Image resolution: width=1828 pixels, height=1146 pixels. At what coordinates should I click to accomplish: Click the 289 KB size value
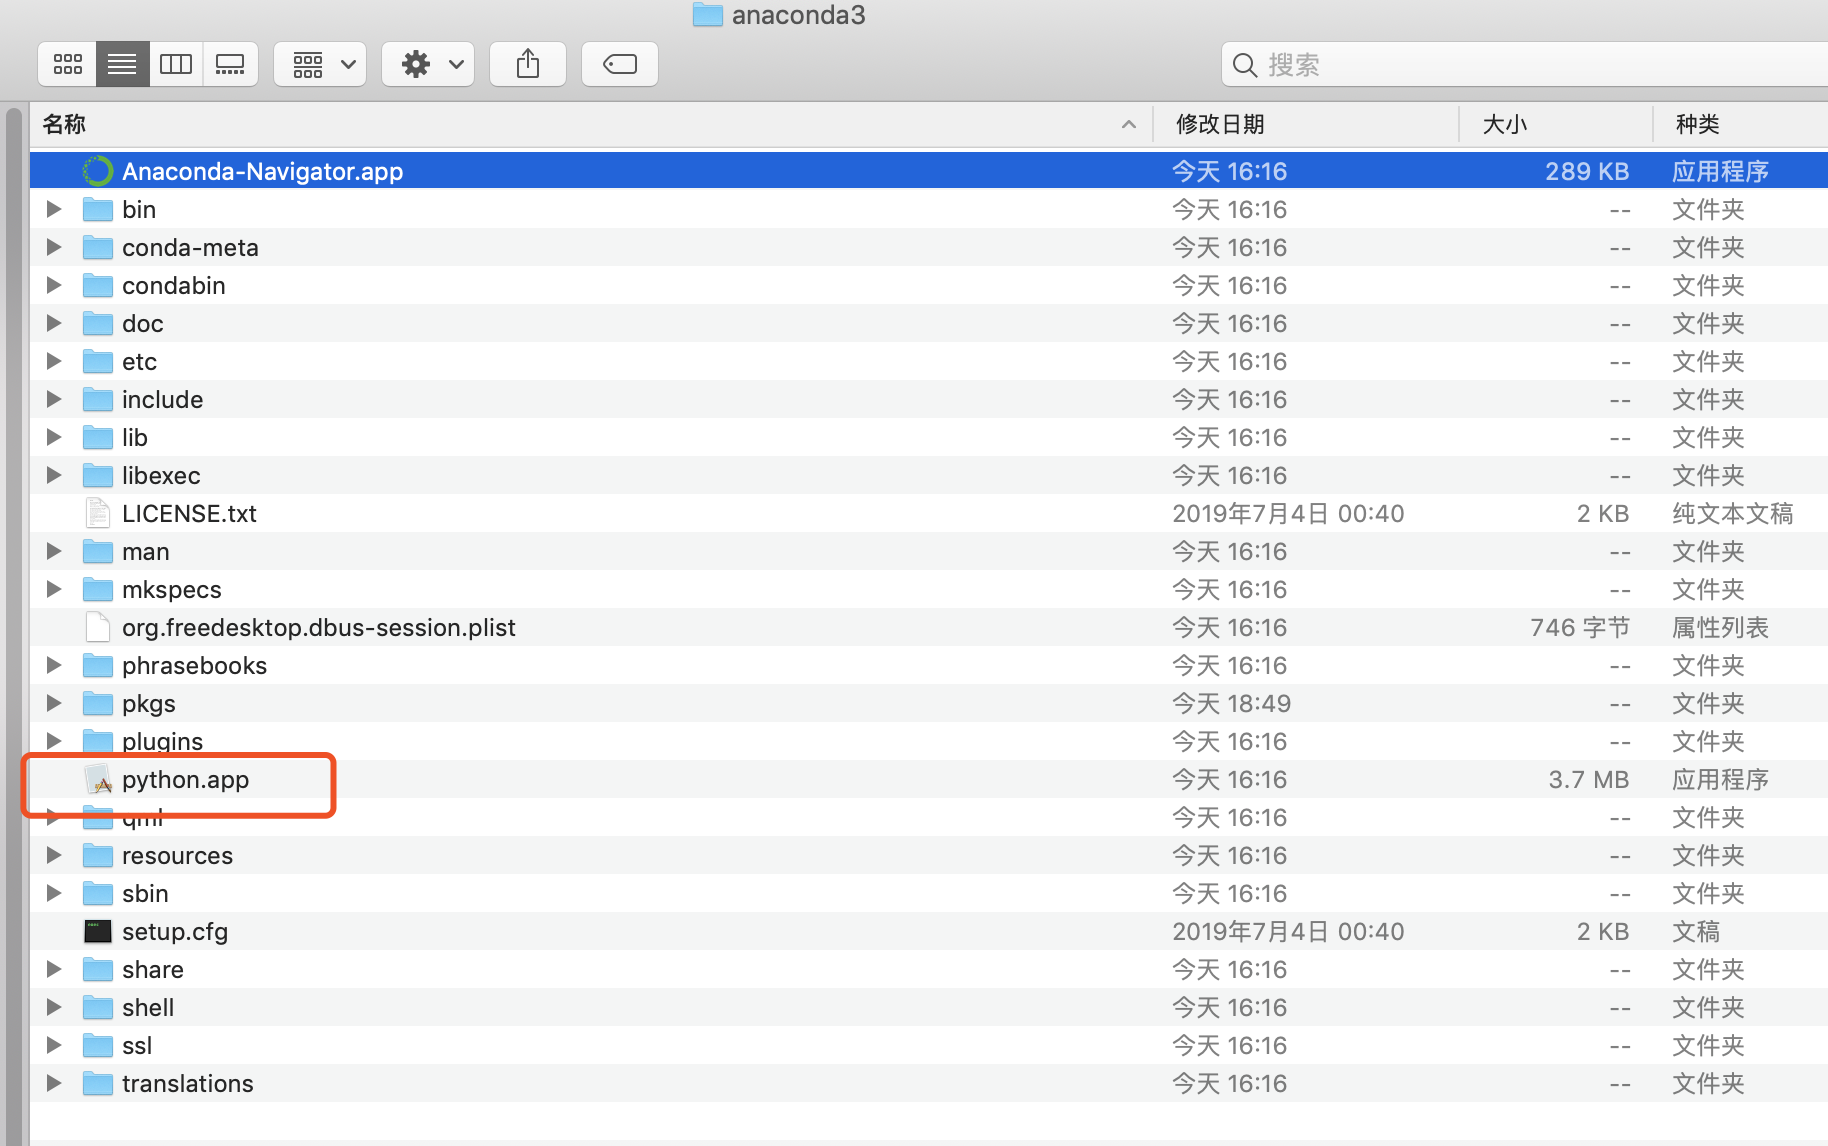click(x=1587, y=171)
